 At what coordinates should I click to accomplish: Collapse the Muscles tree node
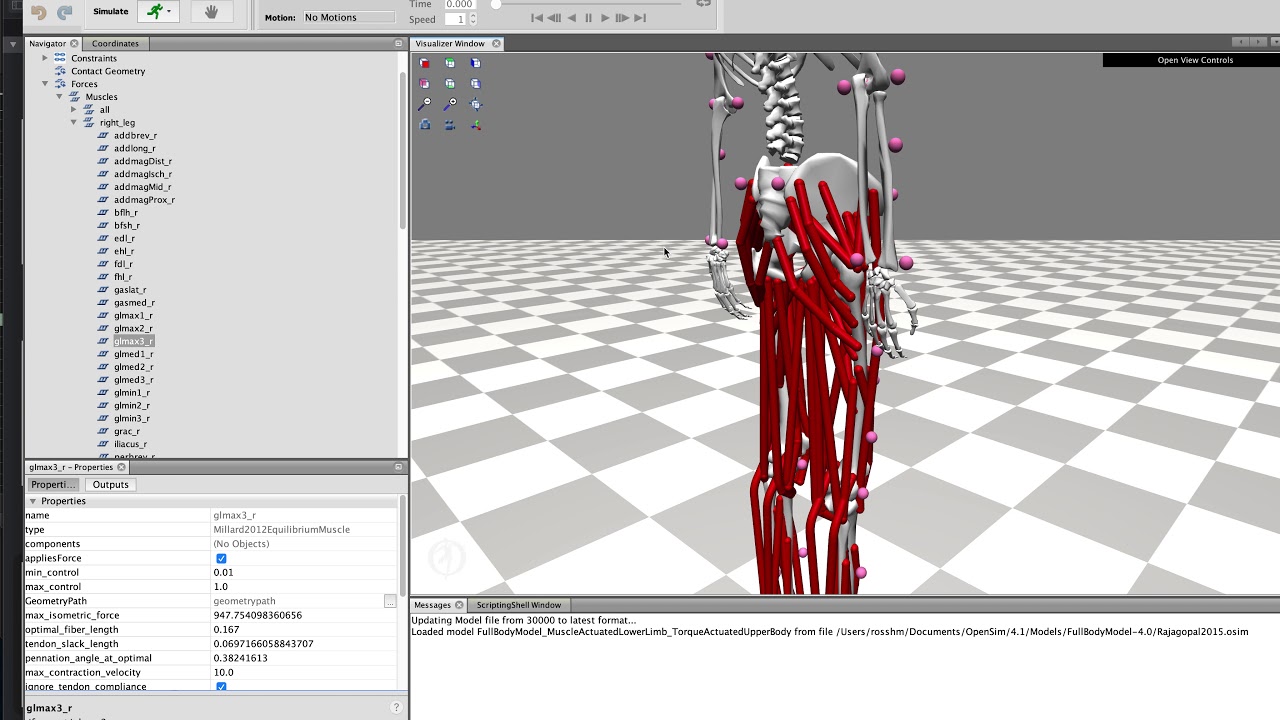point(59,97)
